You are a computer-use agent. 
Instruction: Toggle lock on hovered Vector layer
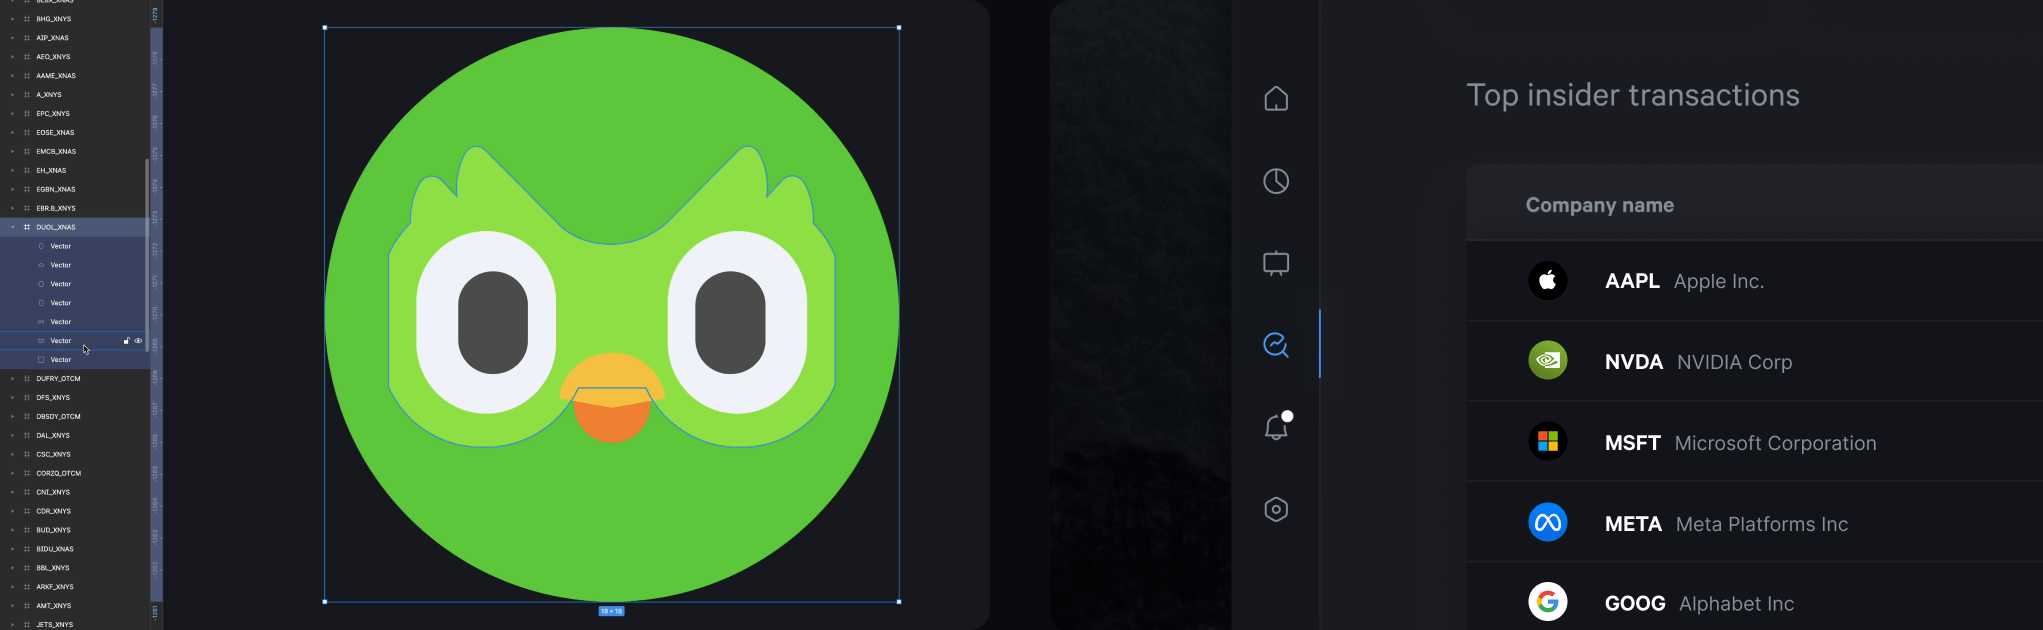click(126, 341)
